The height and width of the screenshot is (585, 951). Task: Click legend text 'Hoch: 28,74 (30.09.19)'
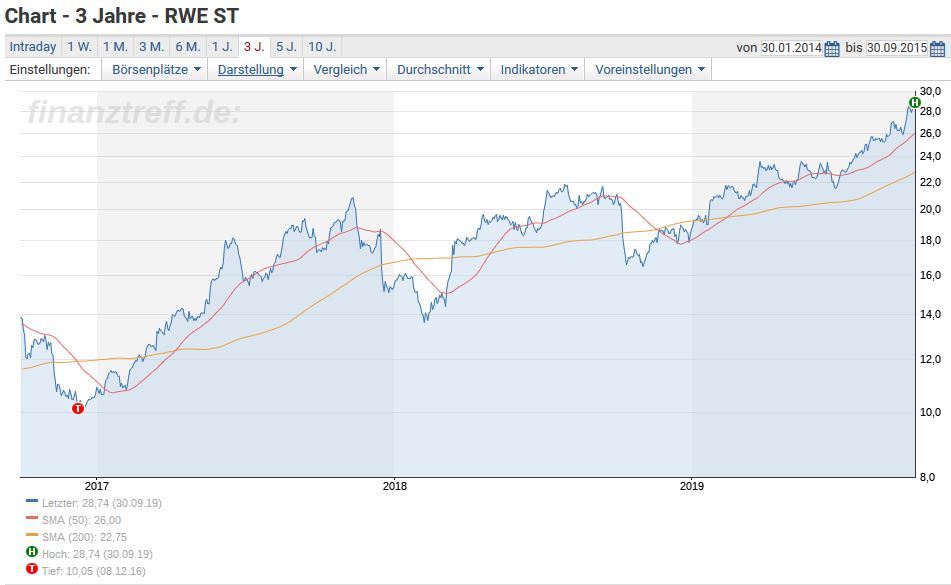tap(97, 554)
